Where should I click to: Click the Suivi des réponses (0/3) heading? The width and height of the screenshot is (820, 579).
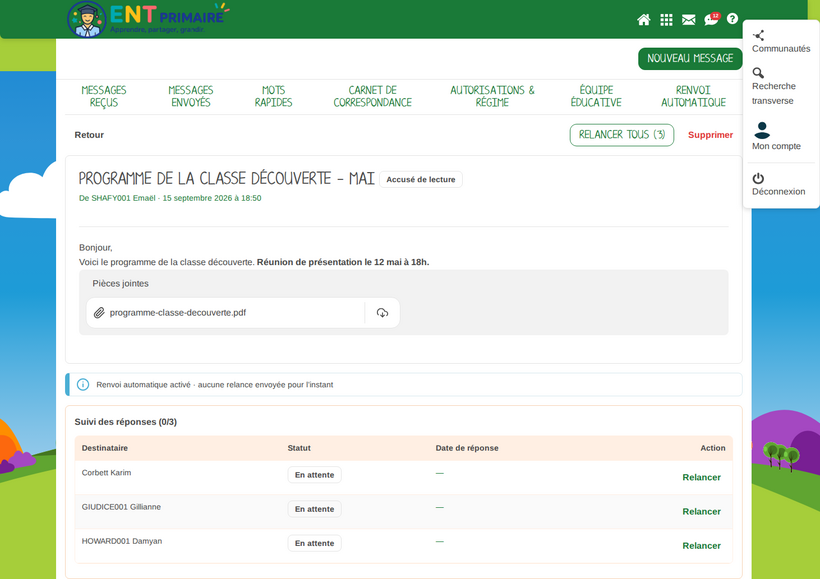coord(126,422)
